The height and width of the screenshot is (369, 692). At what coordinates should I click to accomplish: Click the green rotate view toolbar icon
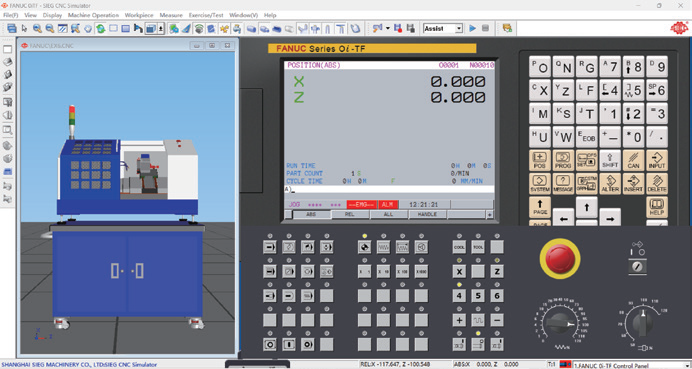pos(101,28)
